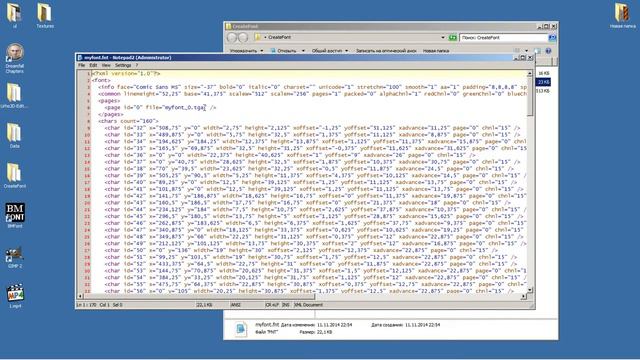Image resolution: width=640 pixels, height=360 pixels.
Task: Click the CR+LF line ending status field
Action: pos(272,305)
